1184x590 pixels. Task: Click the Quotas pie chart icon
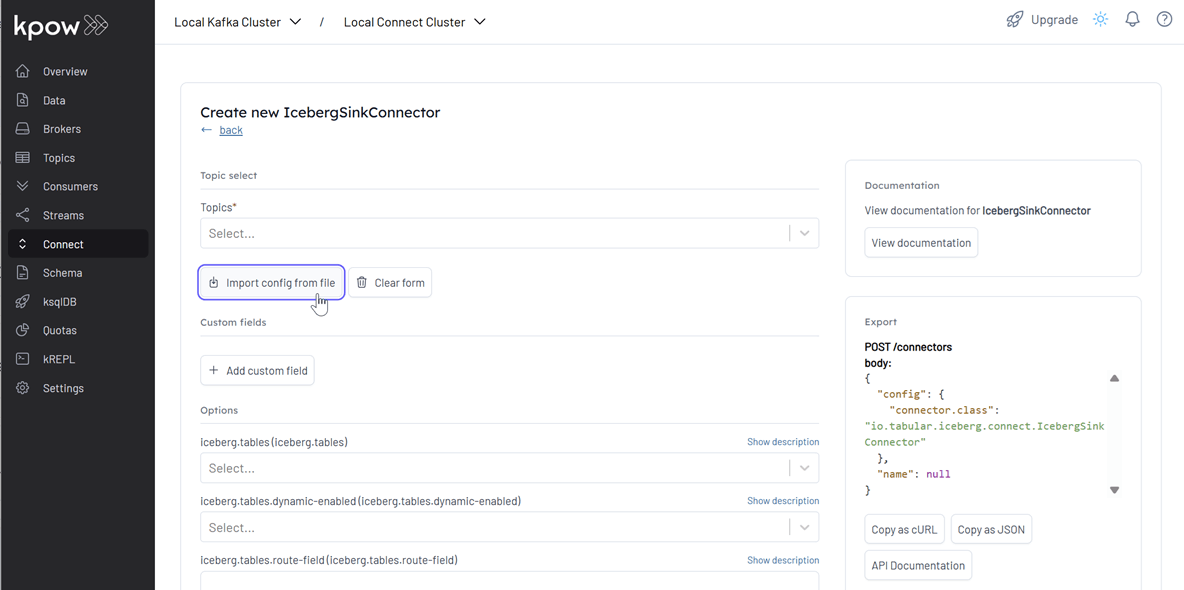pos(23,331)
